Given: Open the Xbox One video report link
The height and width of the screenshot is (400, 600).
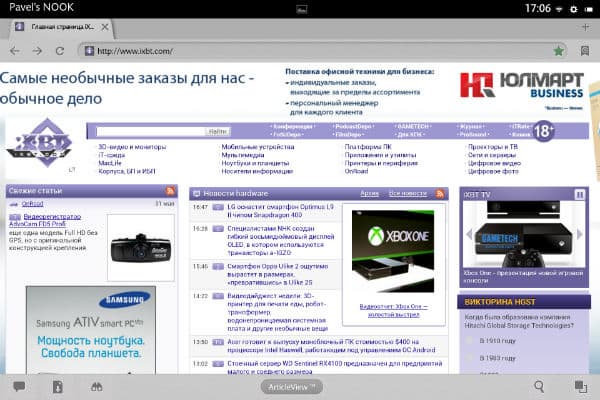Looking at the screenshot, I should coord(394,310).
